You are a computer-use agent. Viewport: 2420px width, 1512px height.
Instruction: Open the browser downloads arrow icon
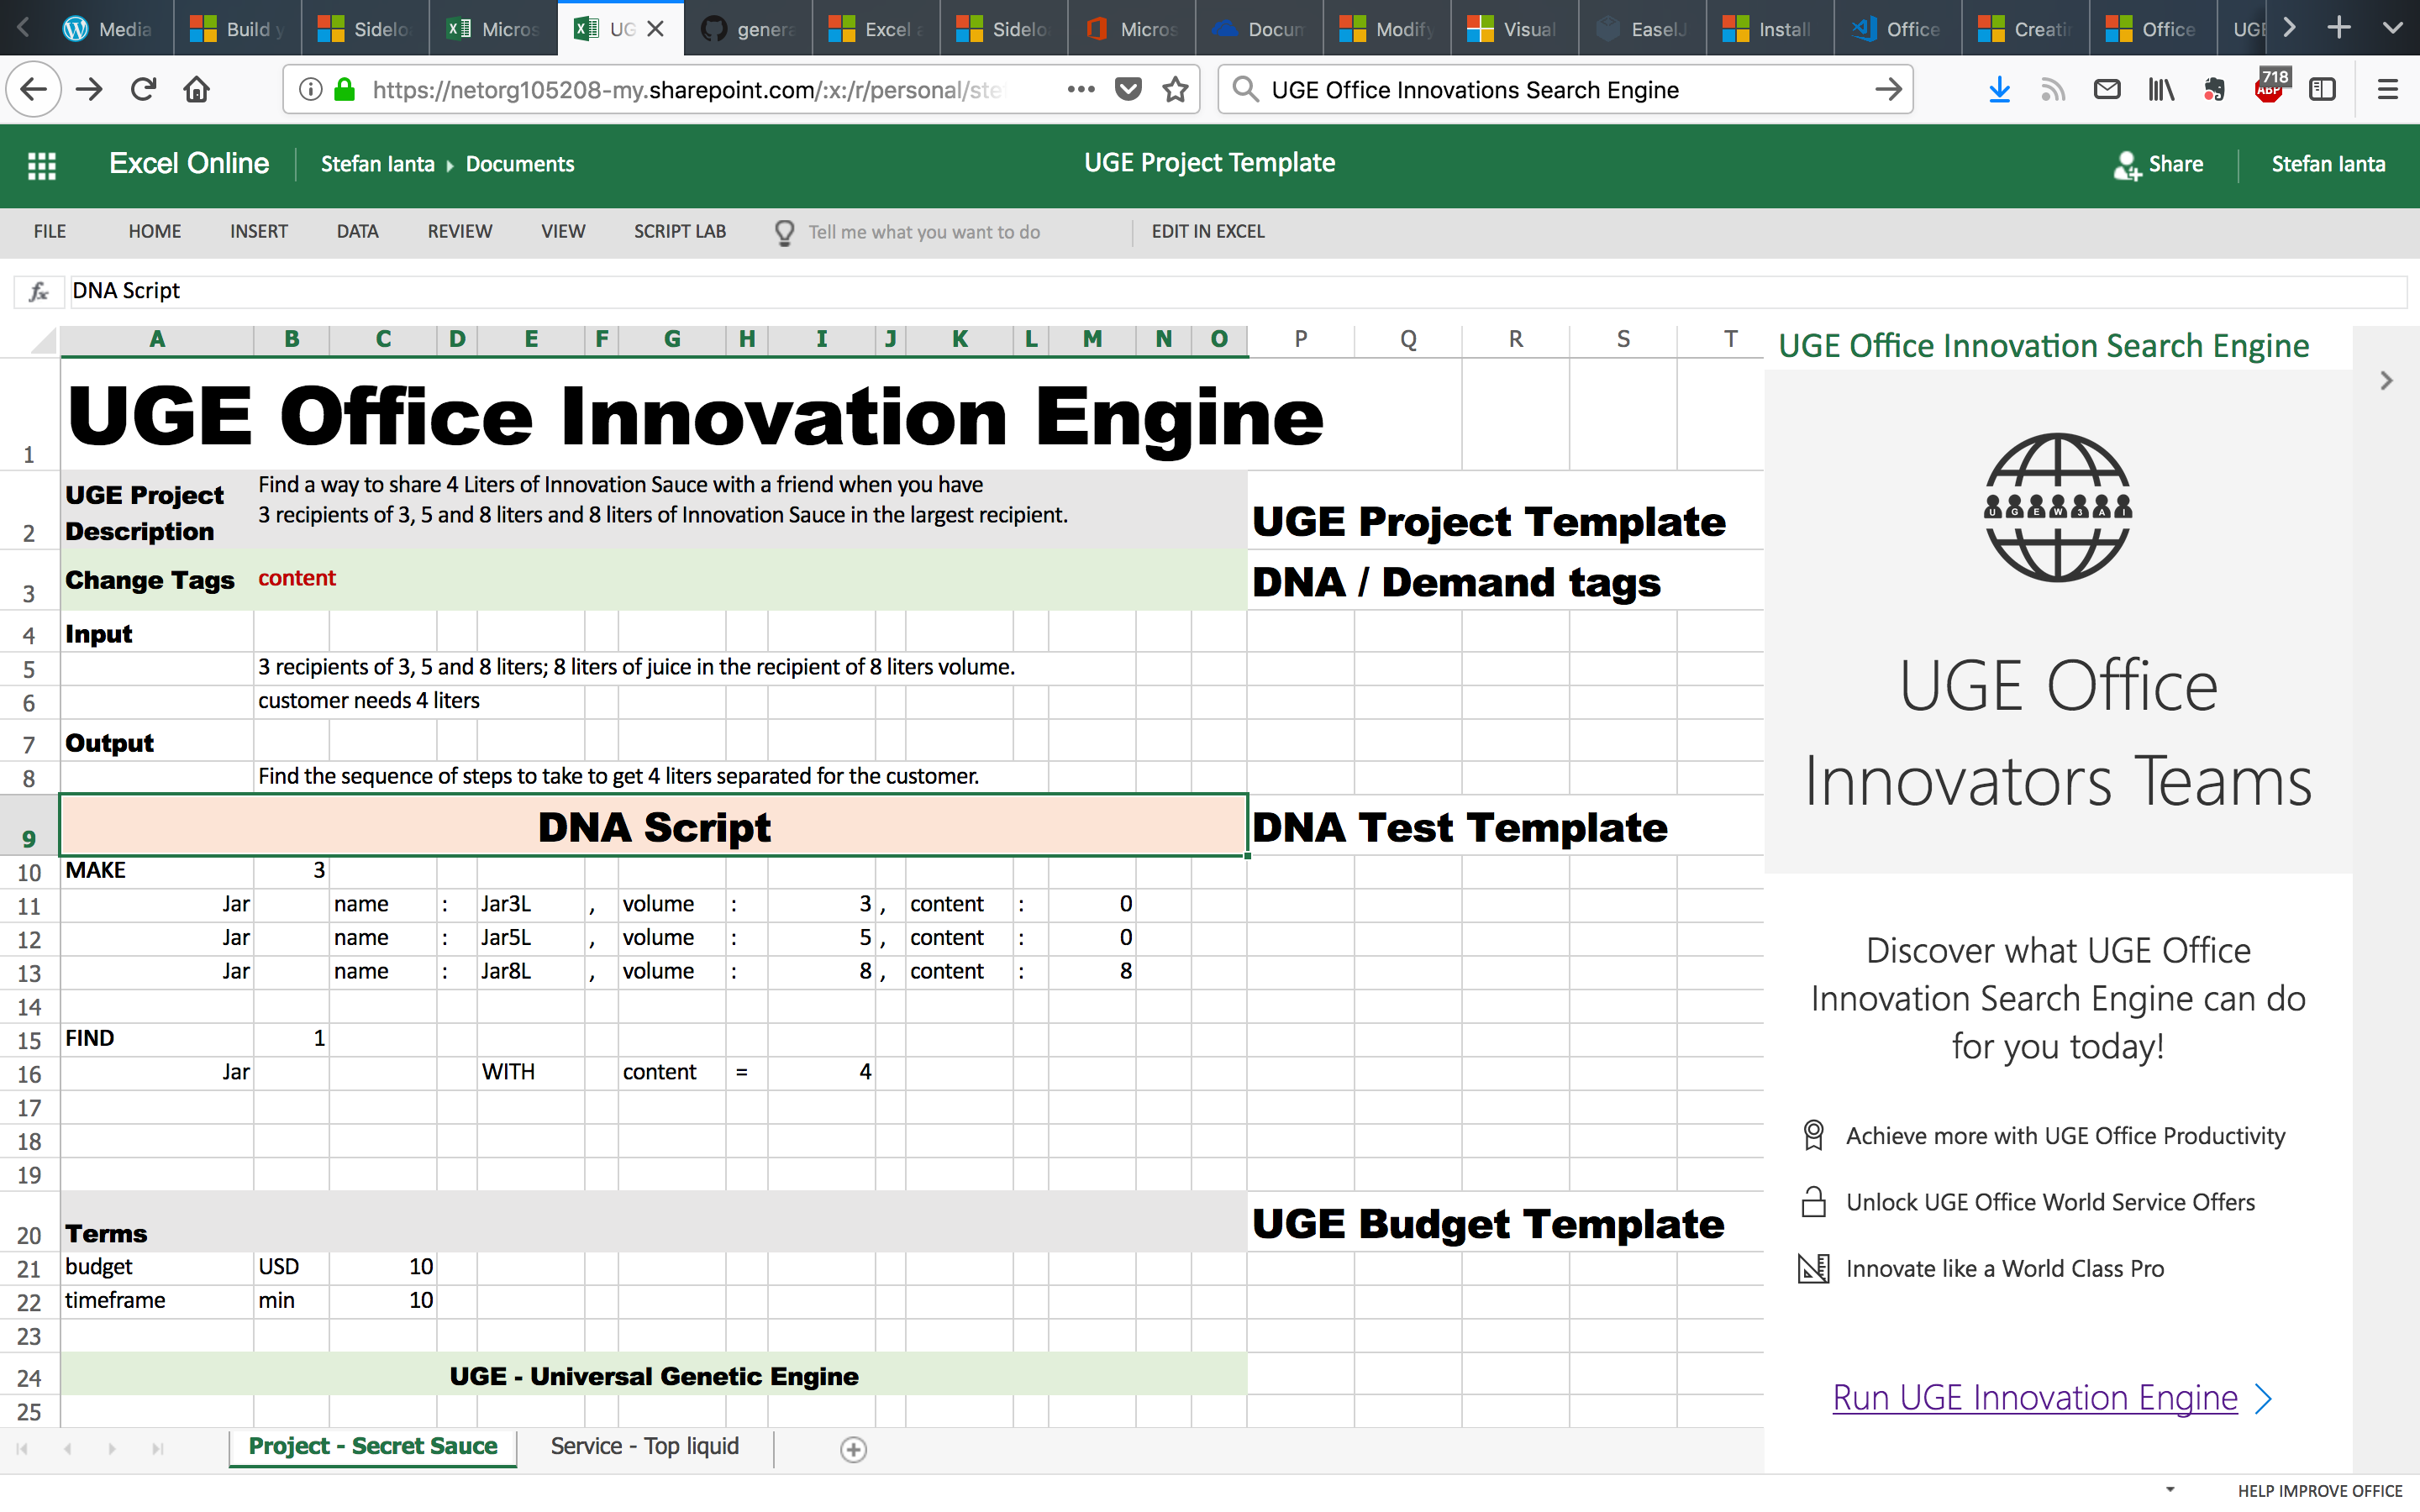pyautogui.click(x=1999, y=90)
